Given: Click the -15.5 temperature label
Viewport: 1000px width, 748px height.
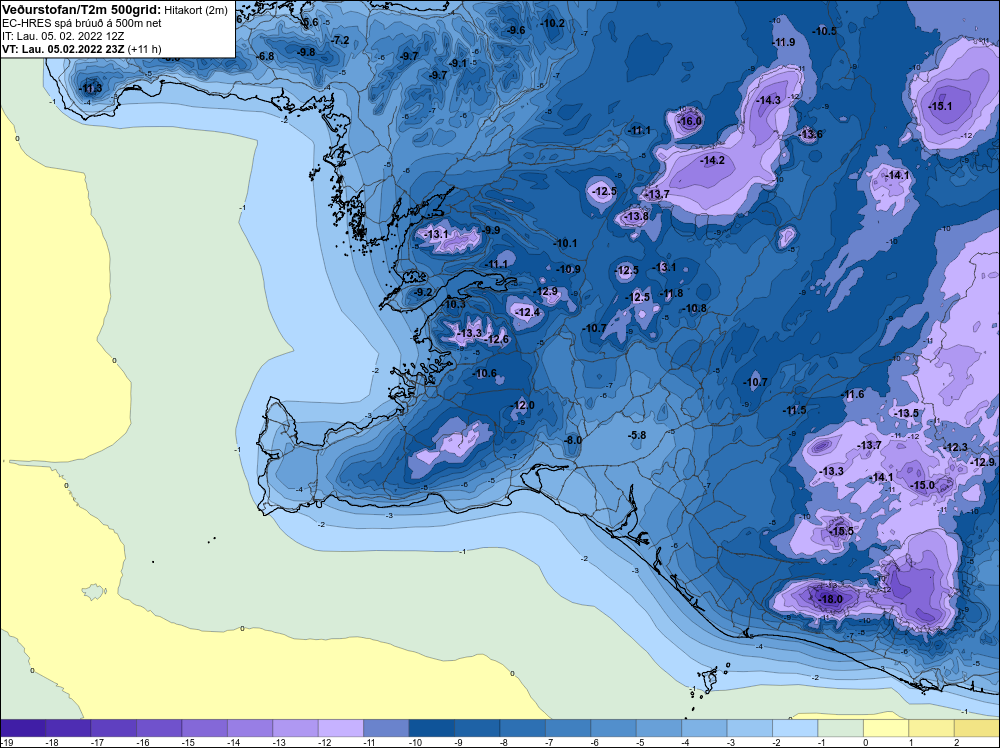Looking at the screenshot, I should coord(841,531).
